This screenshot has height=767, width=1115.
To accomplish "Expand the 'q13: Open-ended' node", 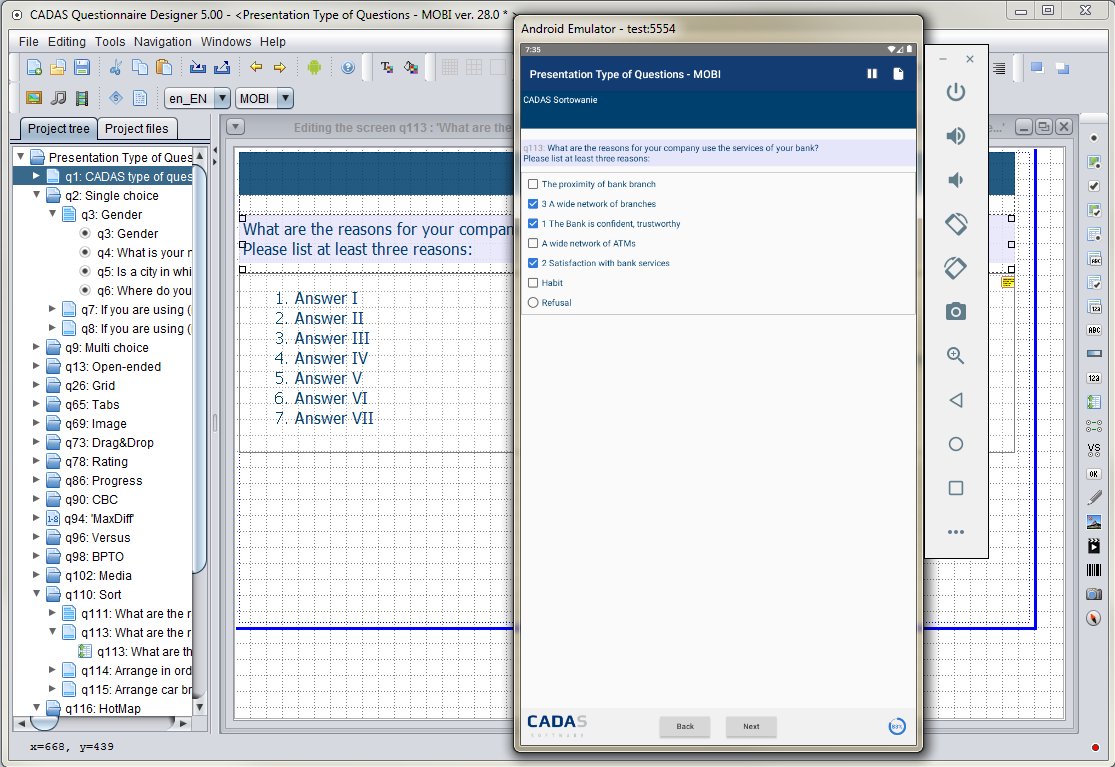I will click(36, 366).
